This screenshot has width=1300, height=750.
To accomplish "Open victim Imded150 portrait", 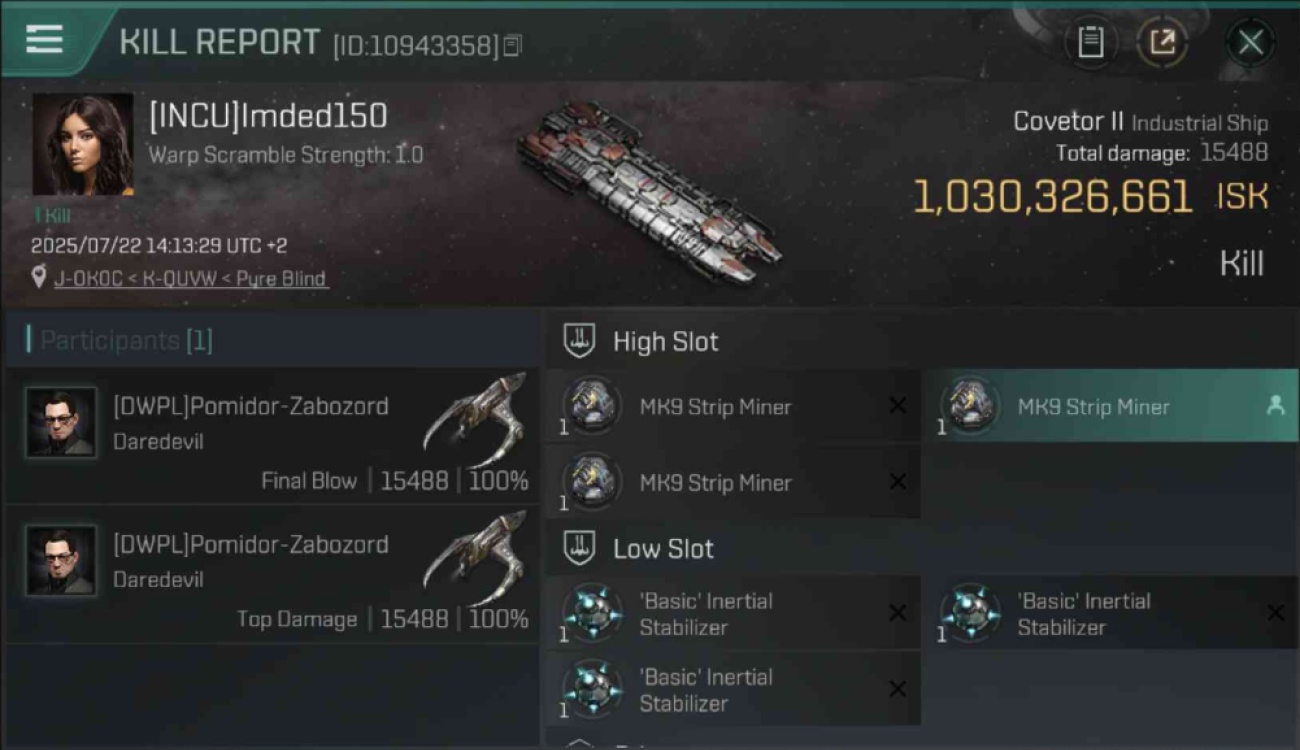I will (x=83, y=145).
